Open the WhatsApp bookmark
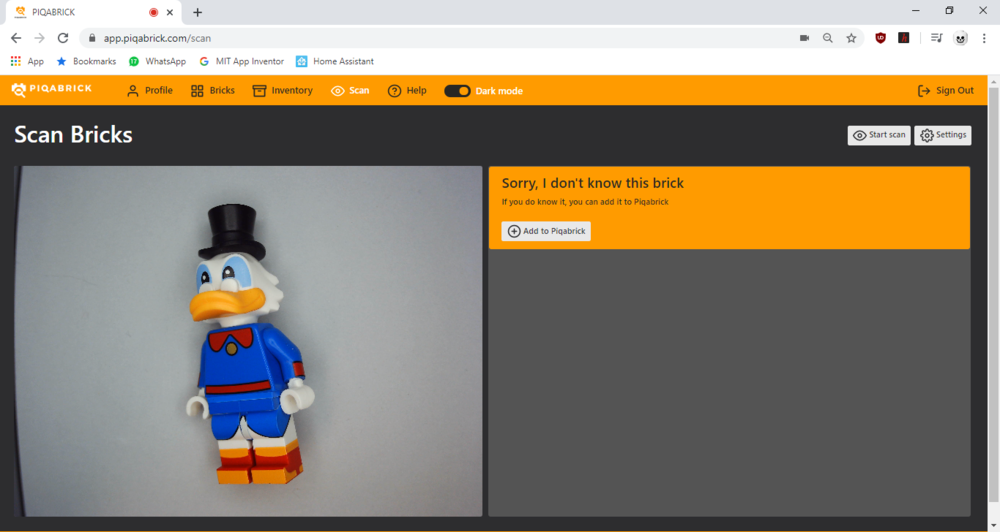 pyautogui.click(x=158, y=61)
